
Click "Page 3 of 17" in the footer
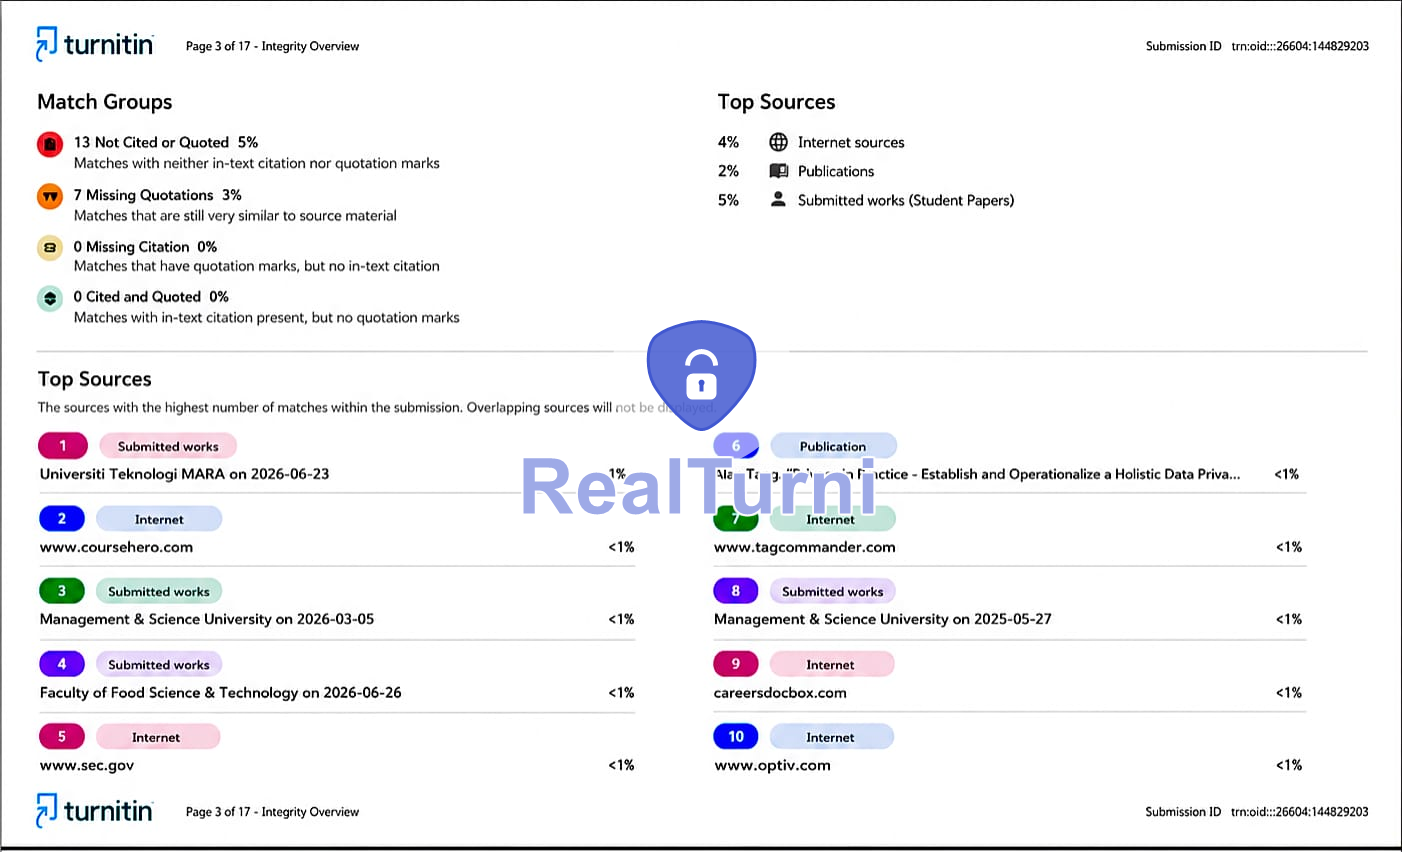pyautogui.click(x=219, y=812)
